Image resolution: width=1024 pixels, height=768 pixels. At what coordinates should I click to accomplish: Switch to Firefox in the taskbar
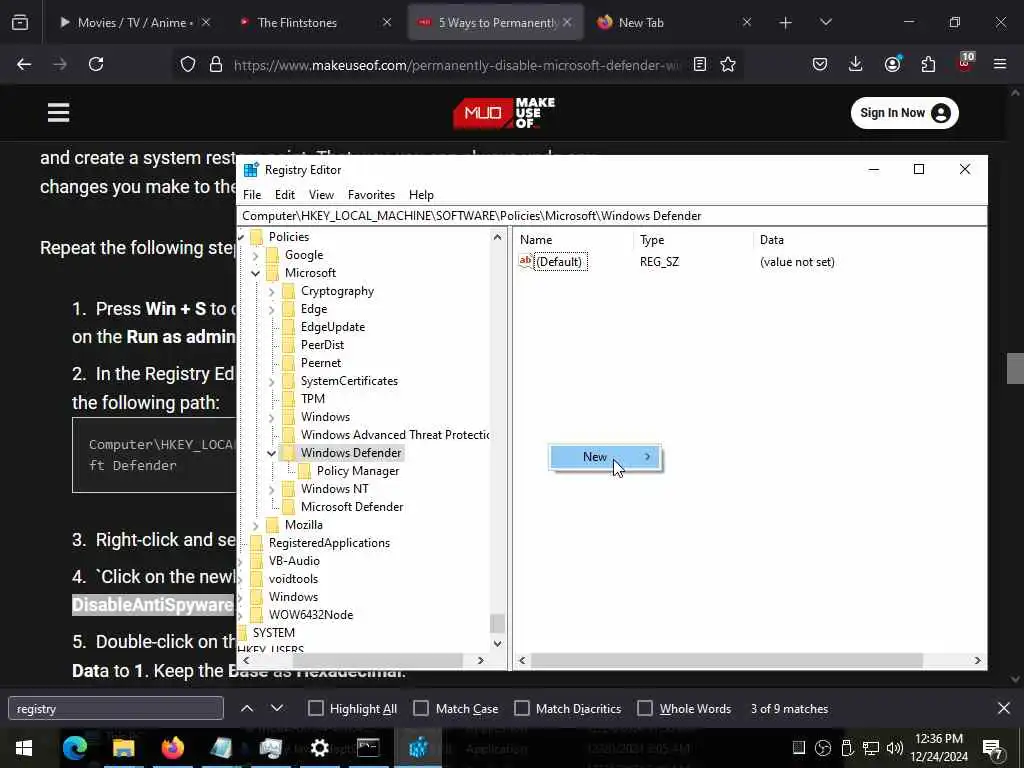point(172,748)
